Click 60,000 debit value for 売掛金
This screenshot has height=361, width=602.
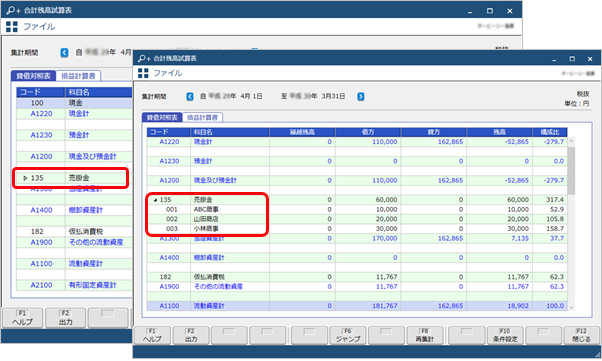coord(386,200)
